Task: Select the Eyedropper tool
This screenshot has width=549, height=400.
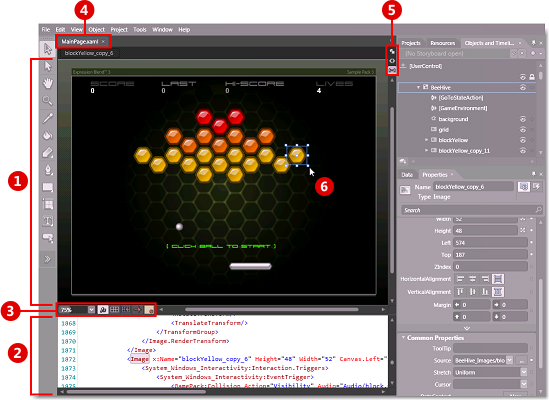Action: click(x=48, y=118)
